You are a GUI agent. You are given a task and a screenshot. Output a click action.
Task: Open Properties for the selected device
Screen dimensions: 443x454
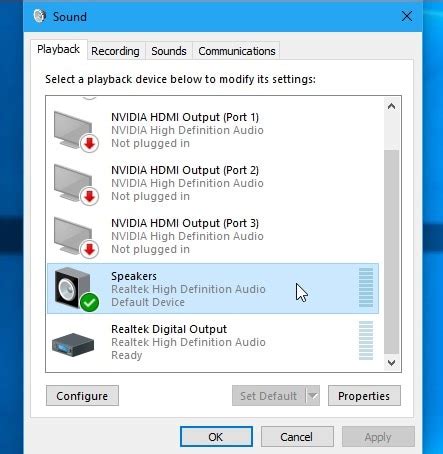coord(364,396)
